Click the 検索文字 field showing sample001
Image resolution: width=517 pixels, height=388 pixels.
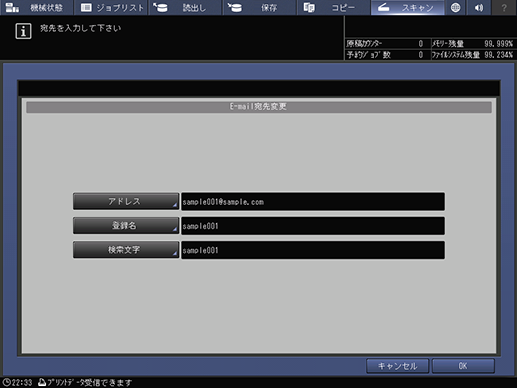[x=313, y=250]
